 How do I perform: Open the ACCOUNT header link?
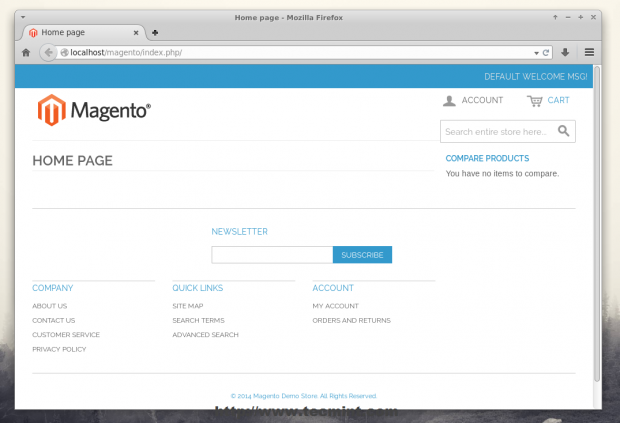[x=482, y=100]
